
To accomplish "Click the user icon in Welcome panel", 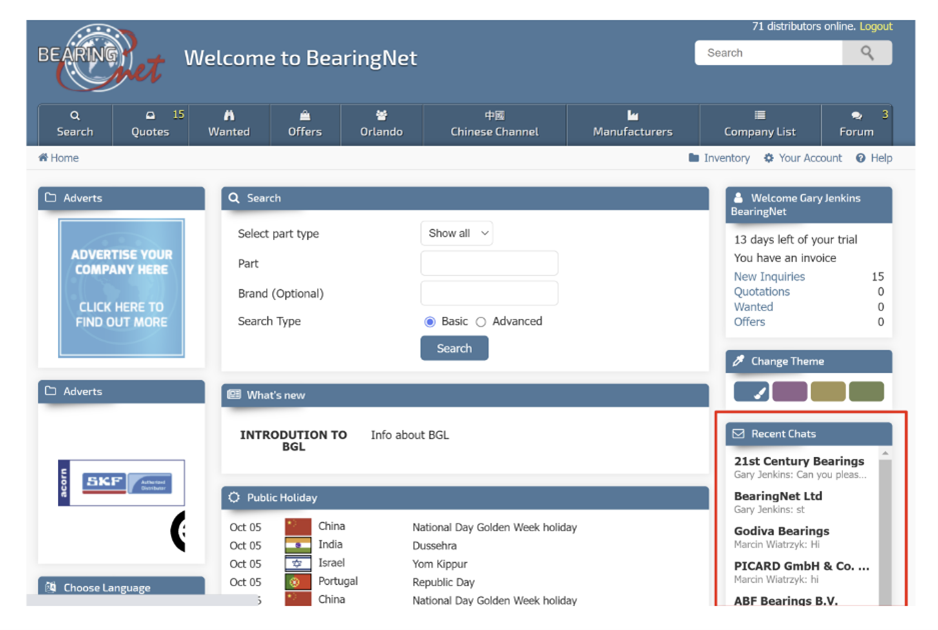I will (738, 197).
